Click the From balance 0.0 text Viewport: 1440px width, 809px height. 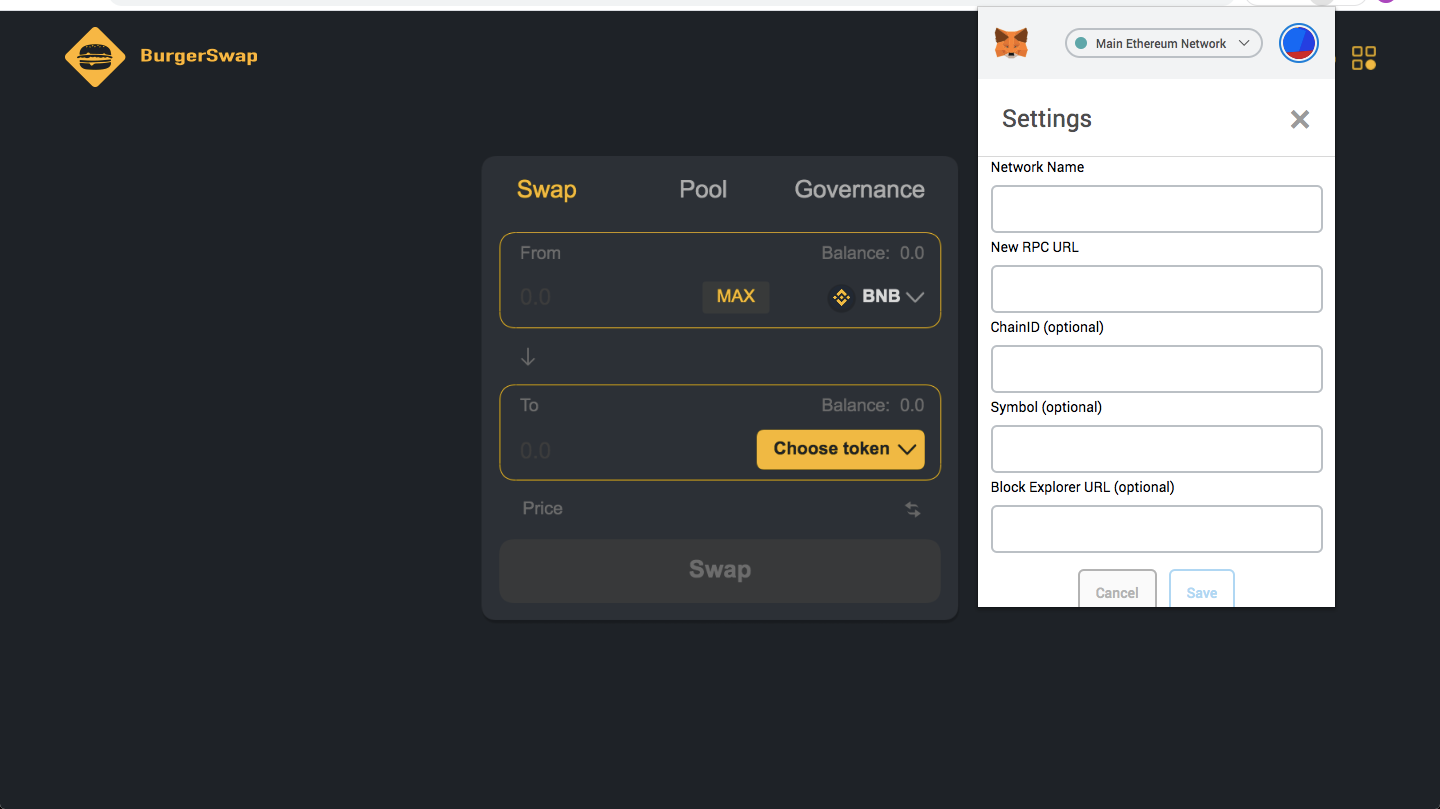pyautogui.click(x=873, y=253)
